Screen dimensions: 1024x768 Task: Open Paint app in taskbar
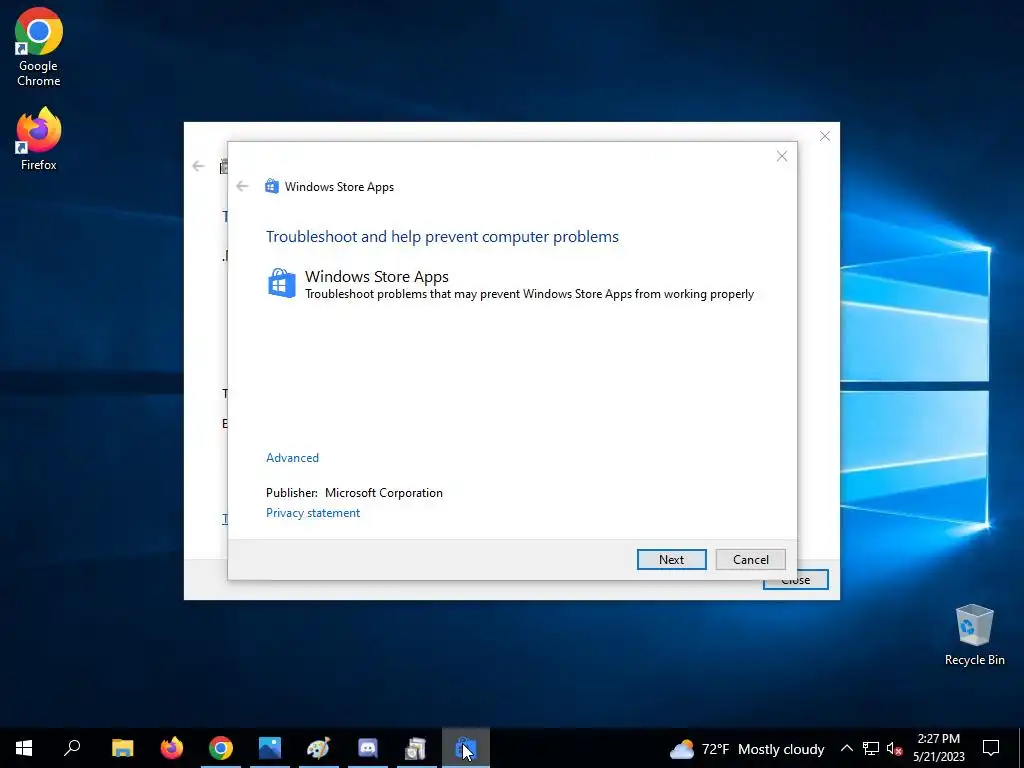pyautogui.click(x=319, y=748)
